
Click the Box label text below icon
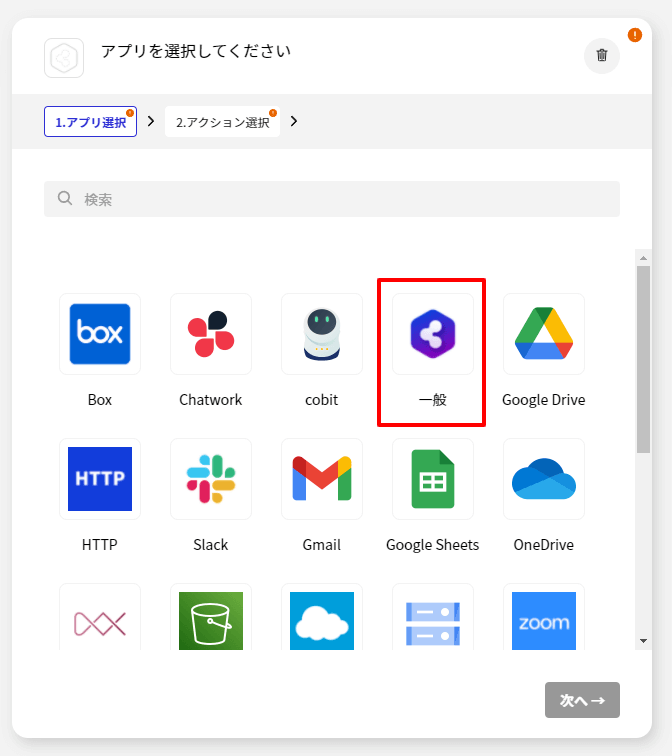point(100,400)
